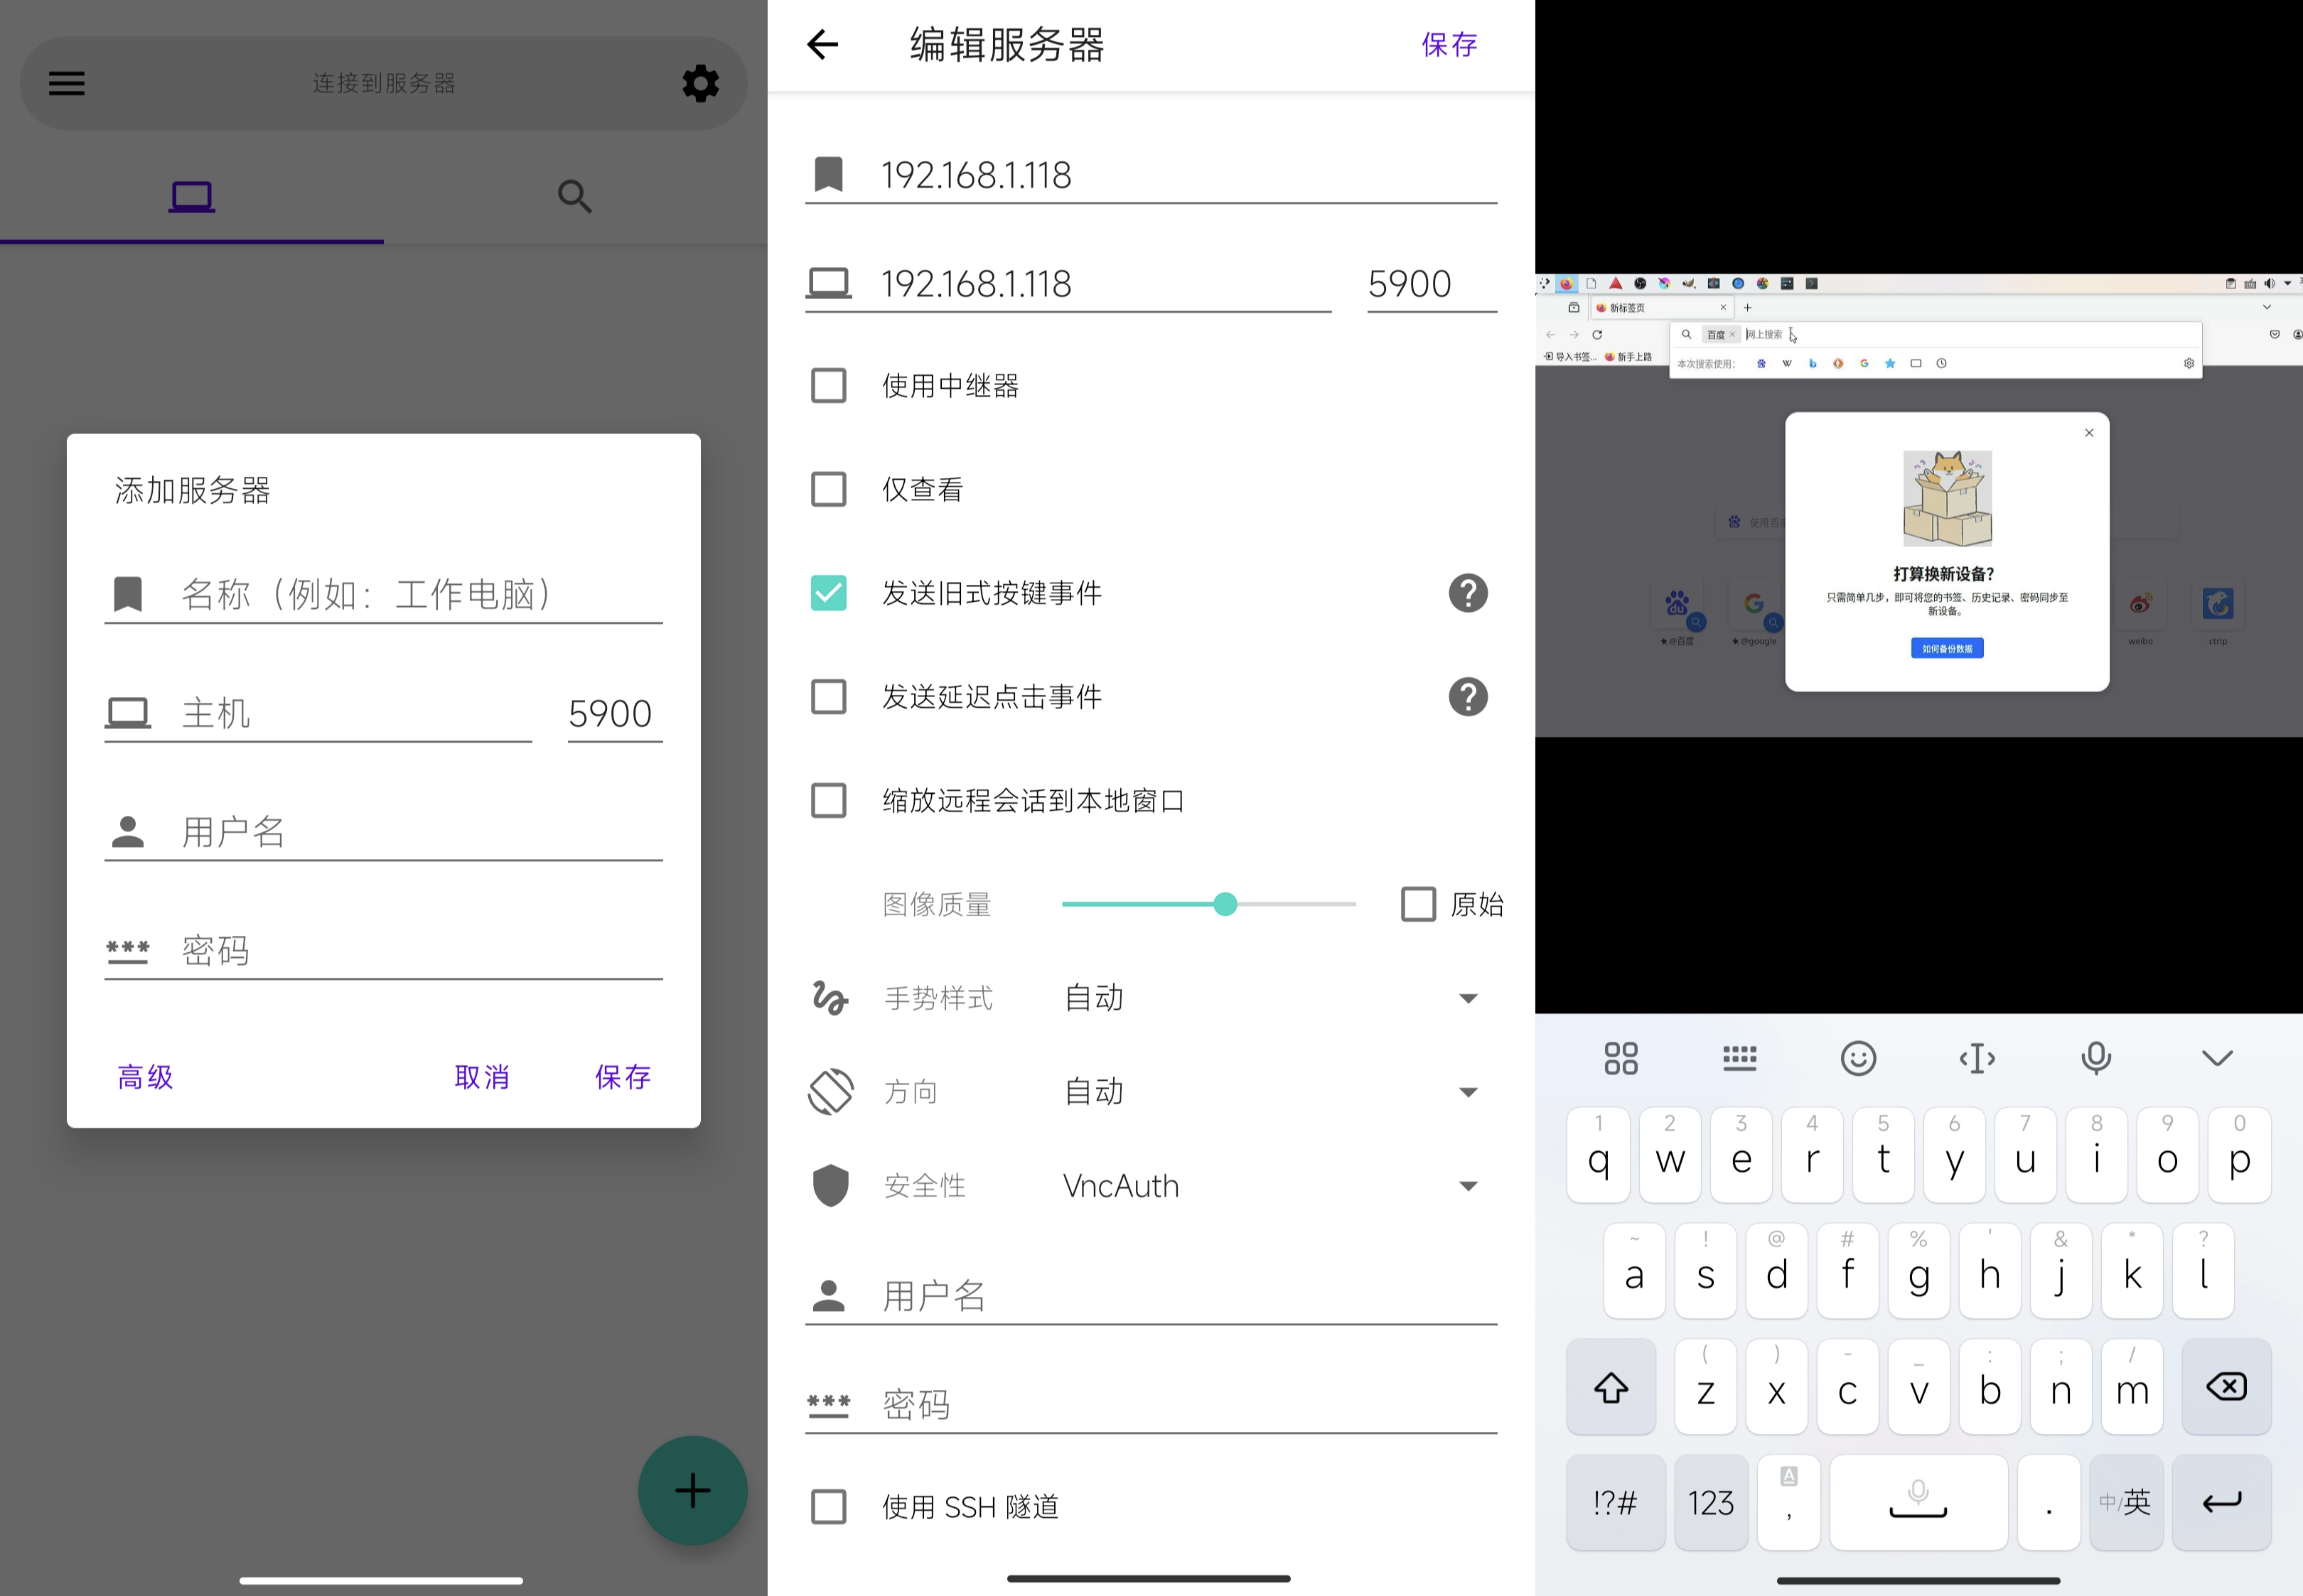The width and height of the screenshot is (2303, 1596).
Task: Click 高级 in the add server dialog
Action: tap(146, 1077)
